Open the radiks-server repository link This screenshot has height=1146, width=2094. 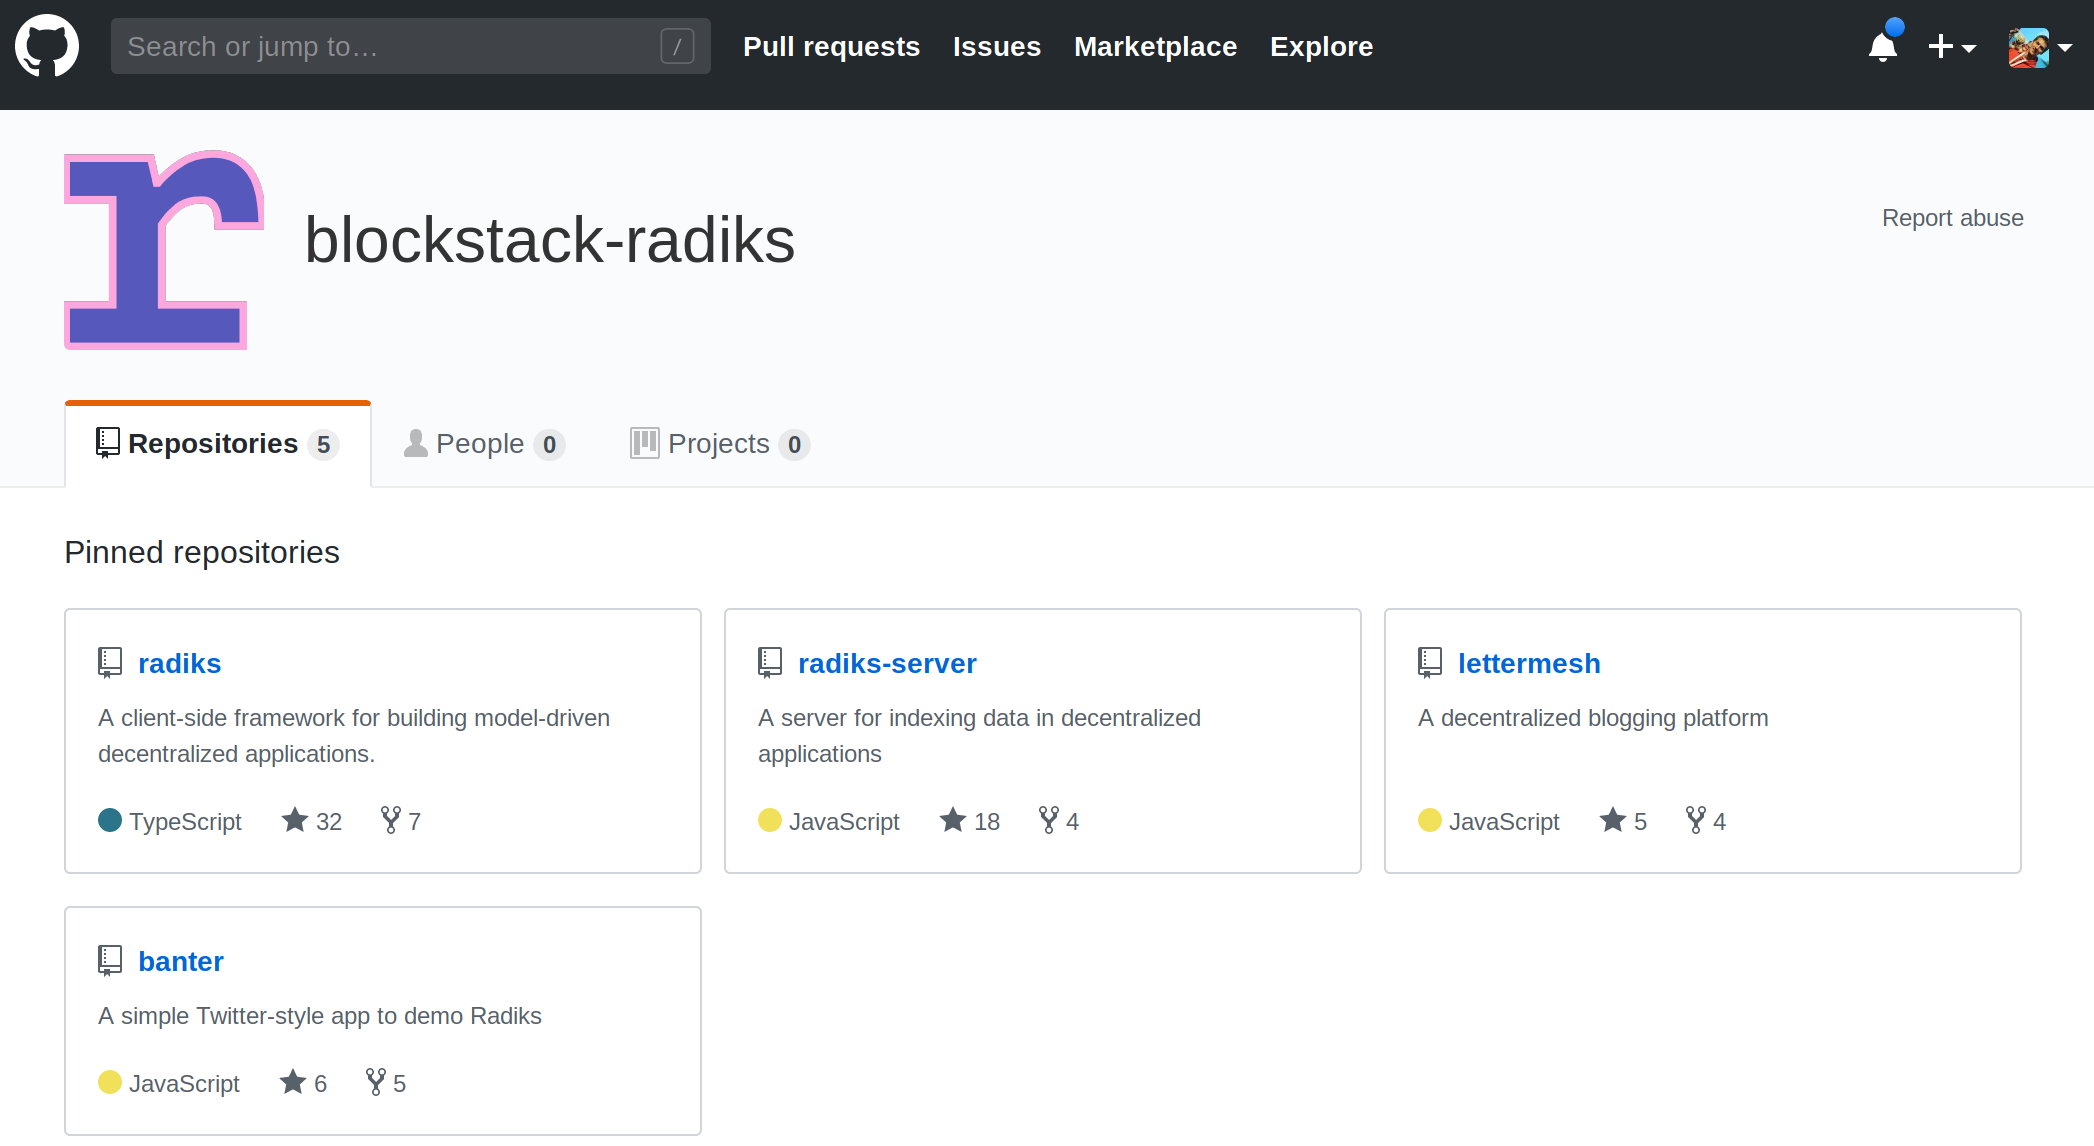(886, 663)
